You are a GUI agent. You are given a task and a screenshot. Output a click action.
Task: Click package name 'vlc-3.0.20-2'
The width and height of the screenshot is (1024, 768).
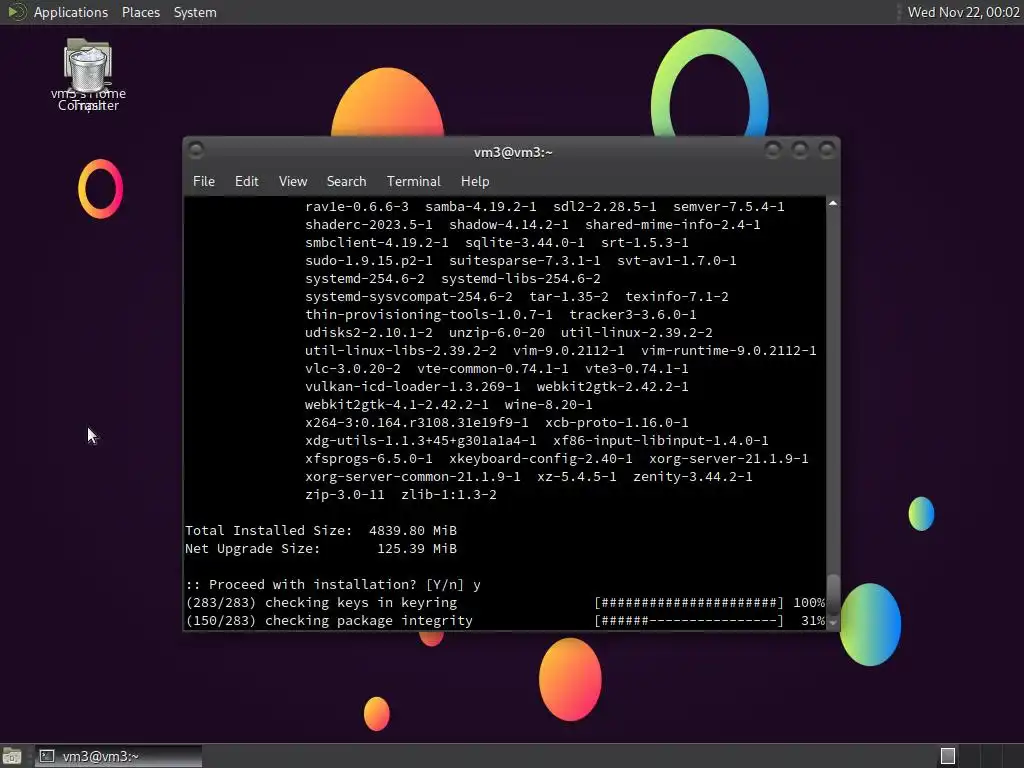click(x=353, y=368)
